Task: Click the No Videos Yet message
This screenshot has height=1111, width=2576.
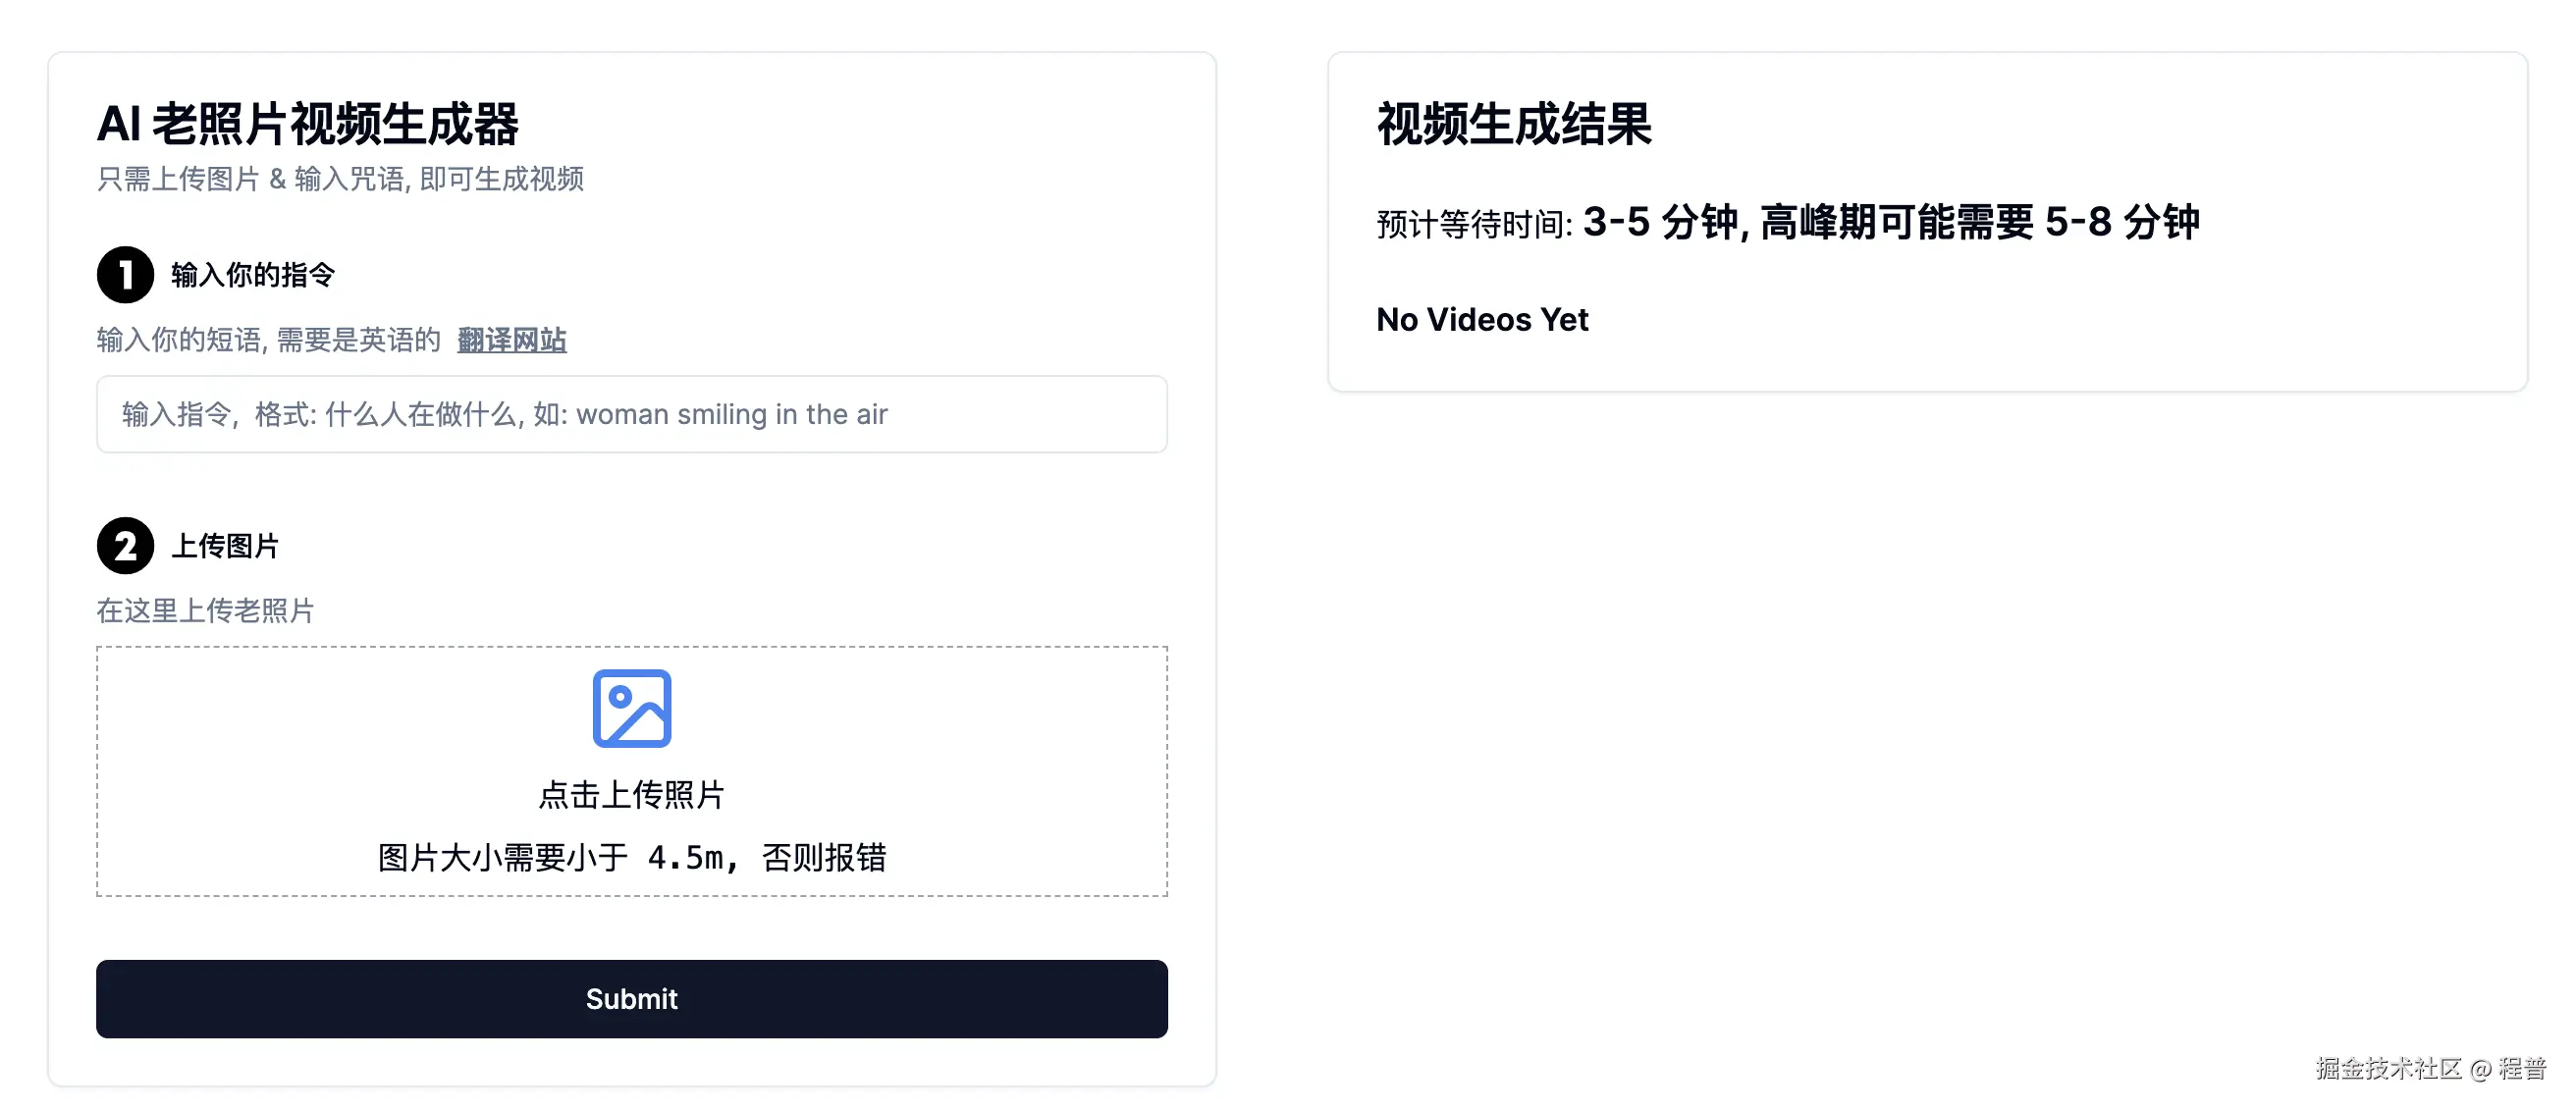Action: (x=1482, y=320)
